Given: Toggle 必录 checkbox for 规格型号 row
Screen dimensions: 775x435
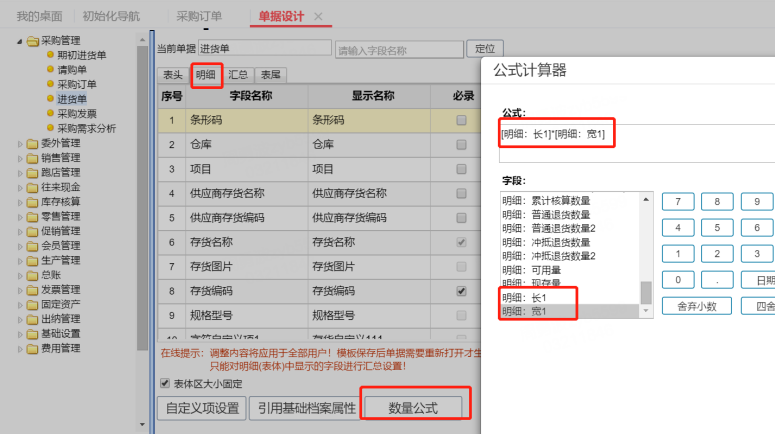Looking at the screenshot, I should [461, 315].
